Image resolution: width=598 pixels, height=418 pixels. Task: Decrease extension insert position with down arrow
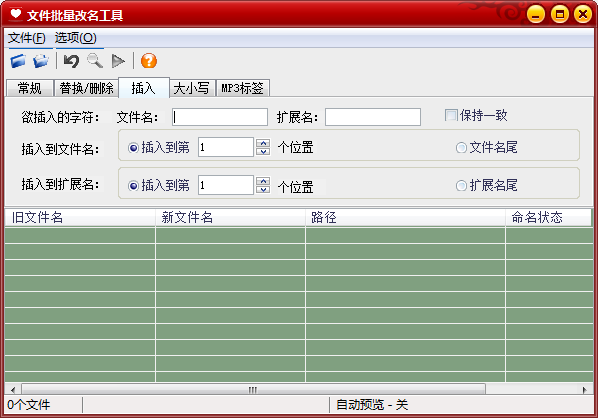263,190
